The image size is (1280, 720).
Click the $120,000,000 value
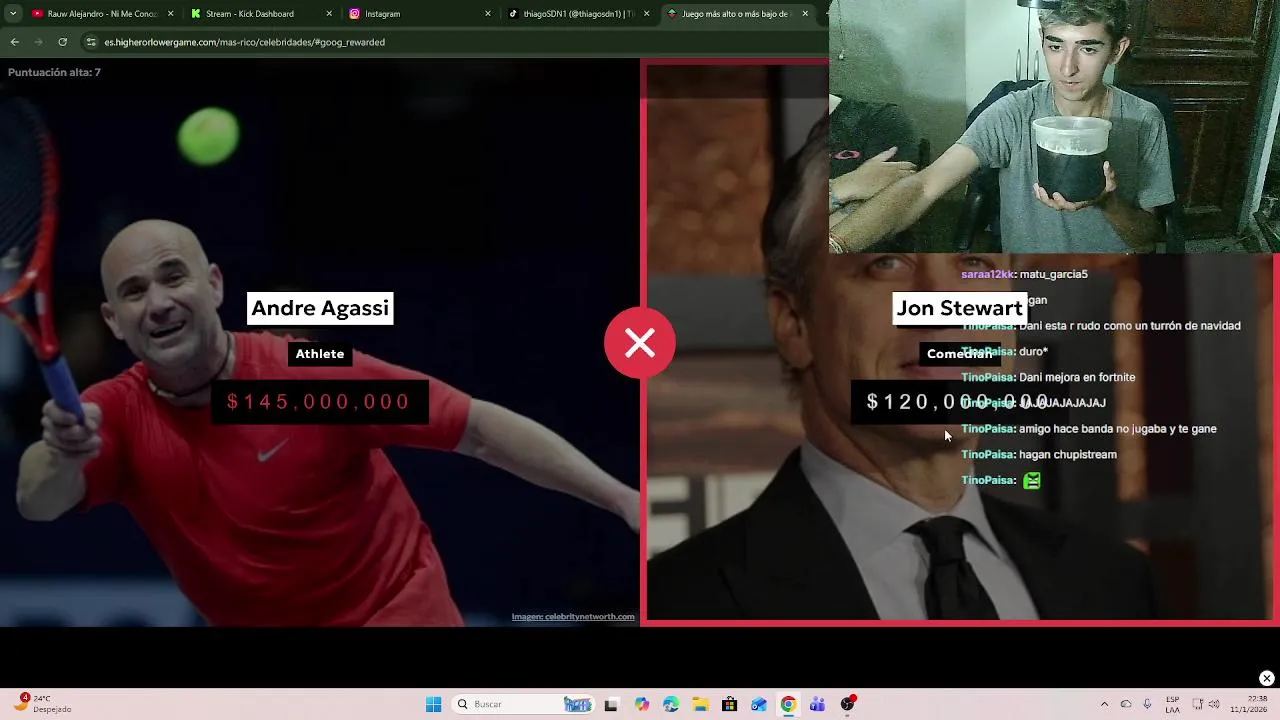[958, 402]
